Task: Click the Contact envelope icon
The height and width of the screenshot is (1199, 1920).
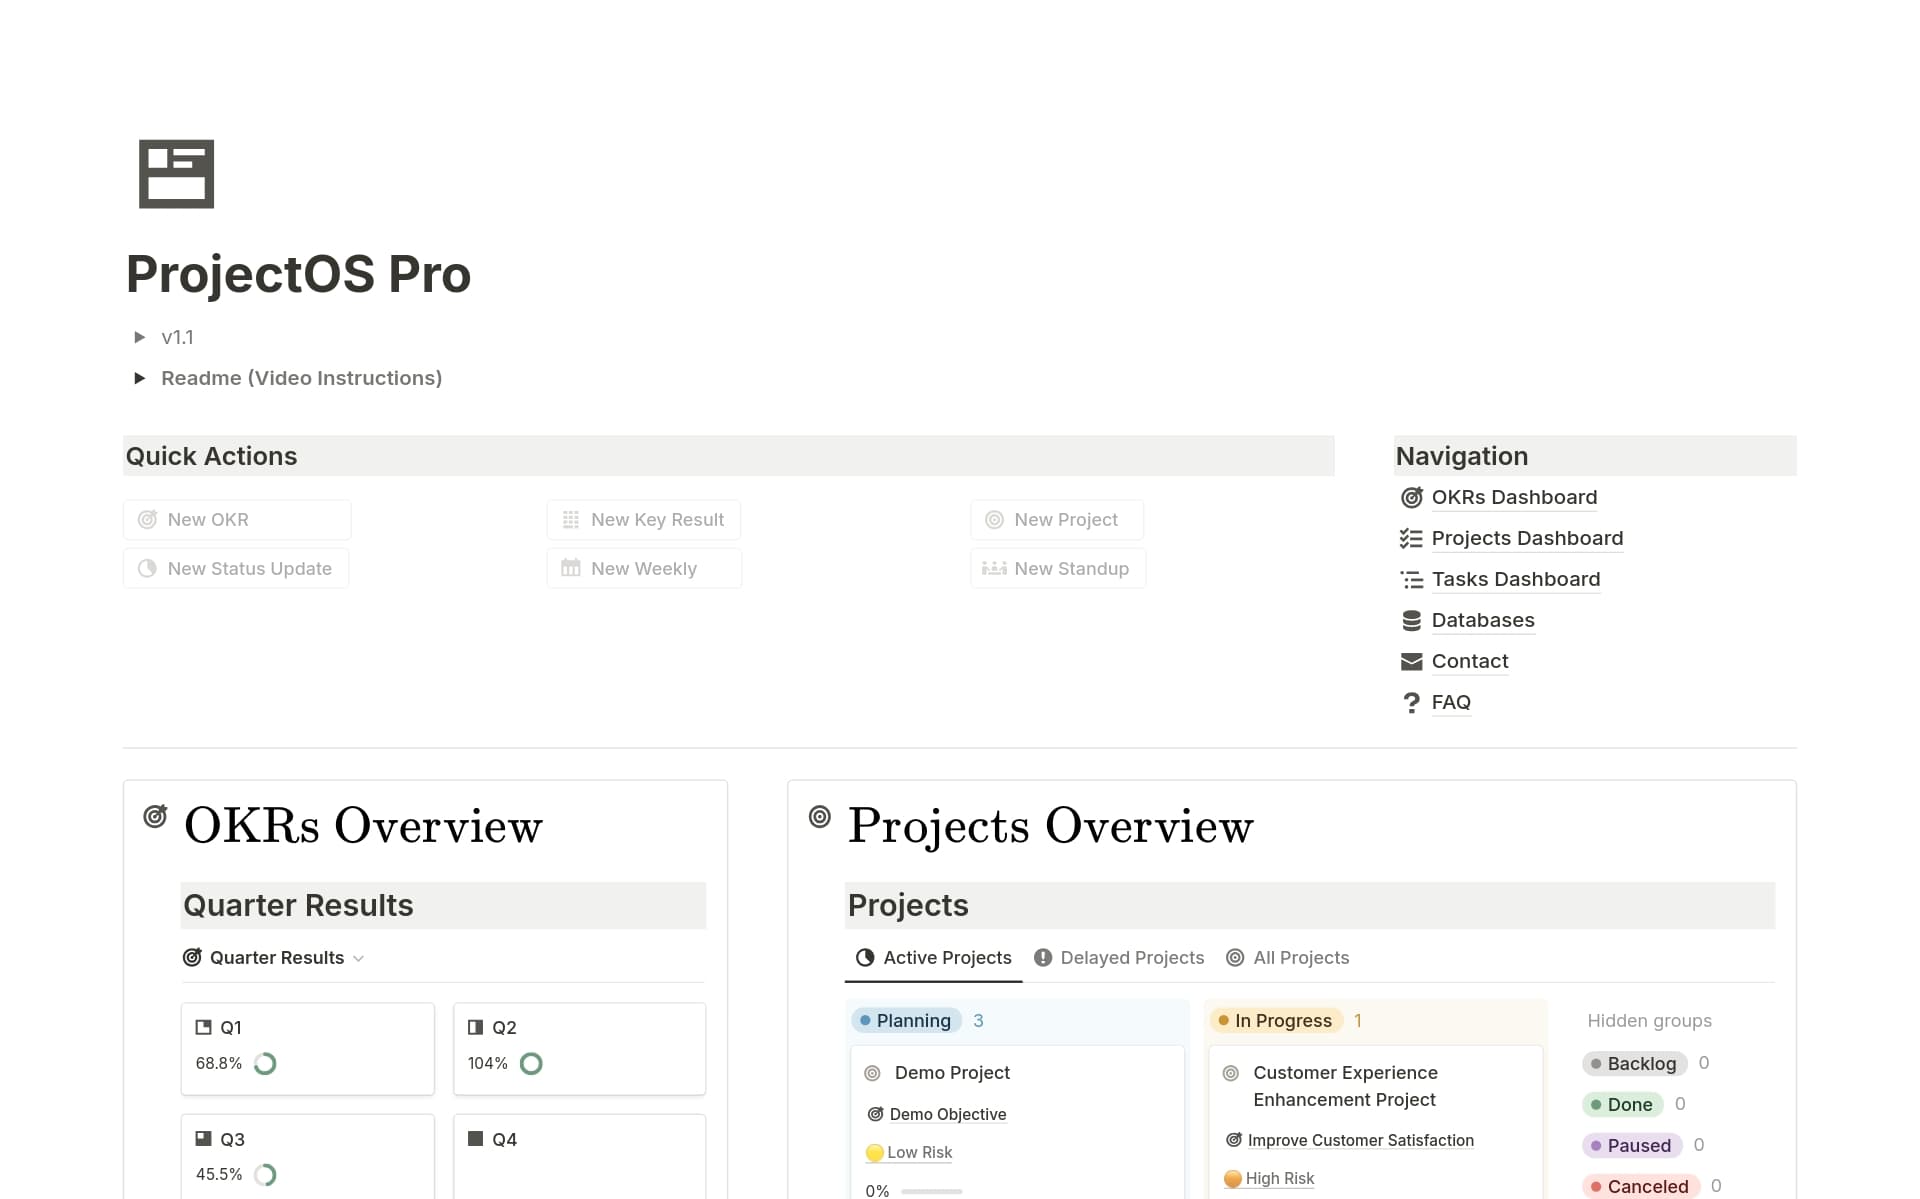Action: (x=1411, y=661)
